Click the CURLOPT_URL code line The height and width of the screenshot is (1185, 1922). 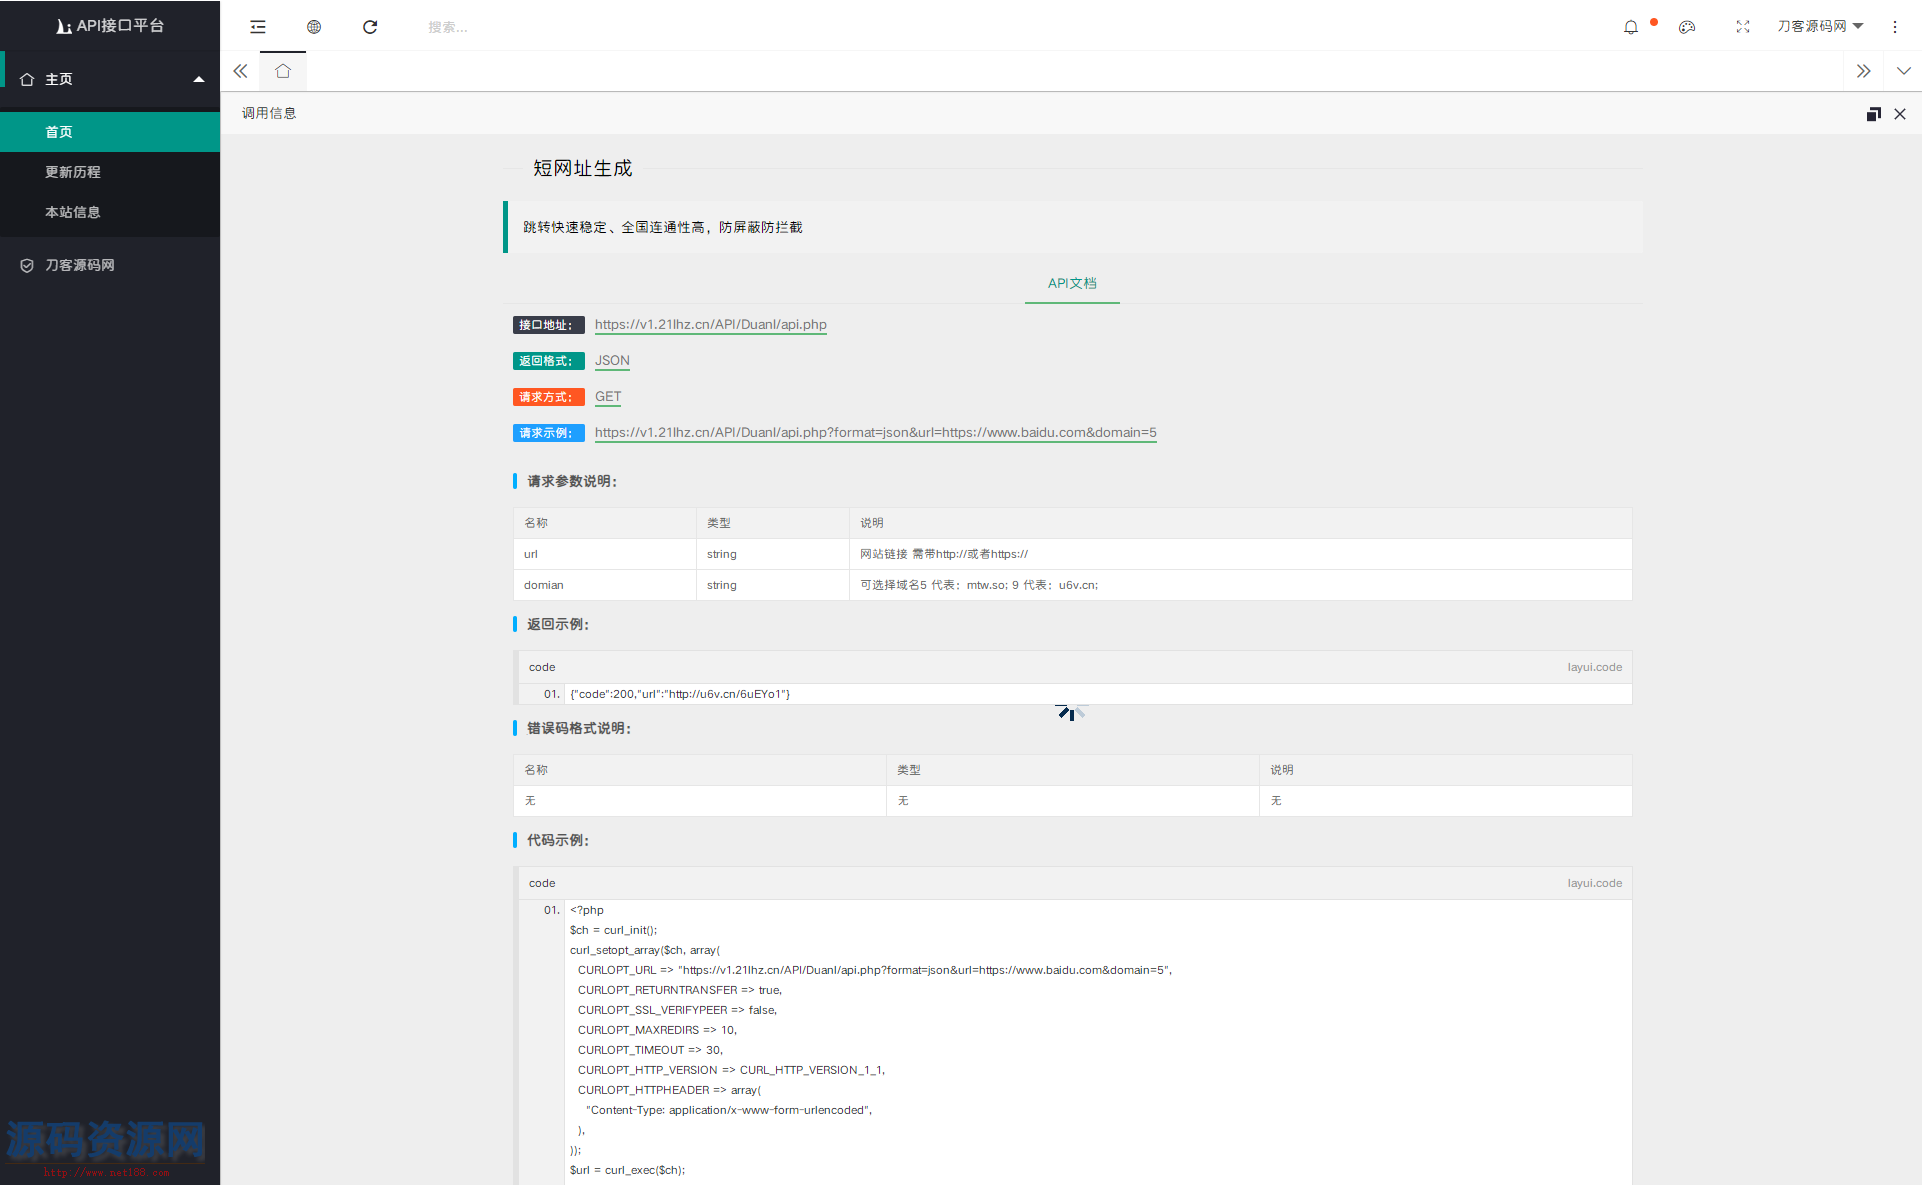(x=874, y=970)
